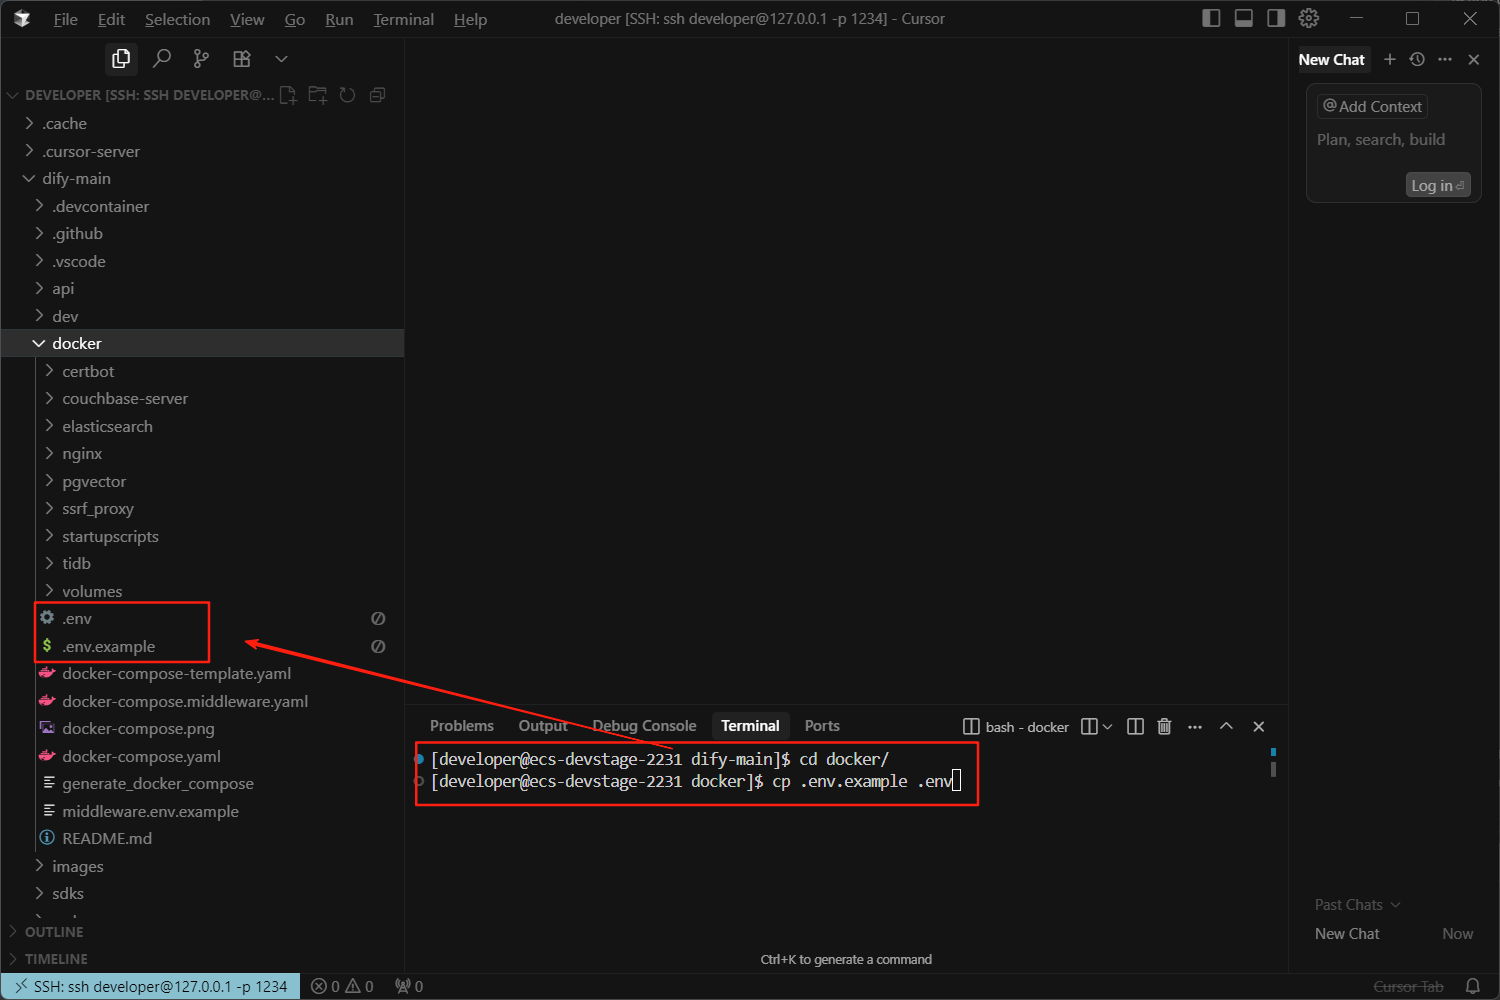1500x1000 pixels.
Task: Open the README.md file
Action: click(x=202, y=839)
